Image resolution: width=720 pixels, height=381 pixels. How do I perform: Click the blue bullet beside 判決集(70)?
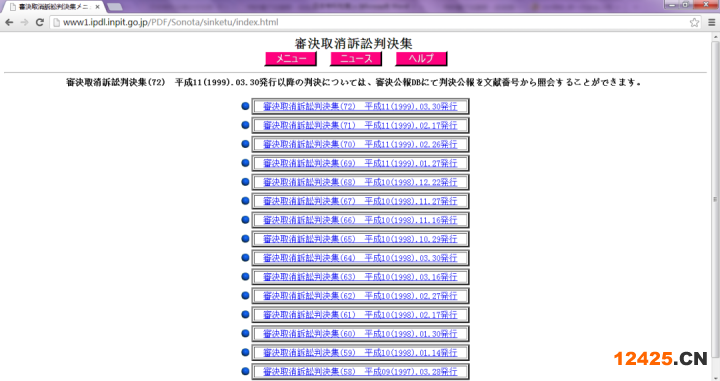pyautogui.click(x=245, y=144)
